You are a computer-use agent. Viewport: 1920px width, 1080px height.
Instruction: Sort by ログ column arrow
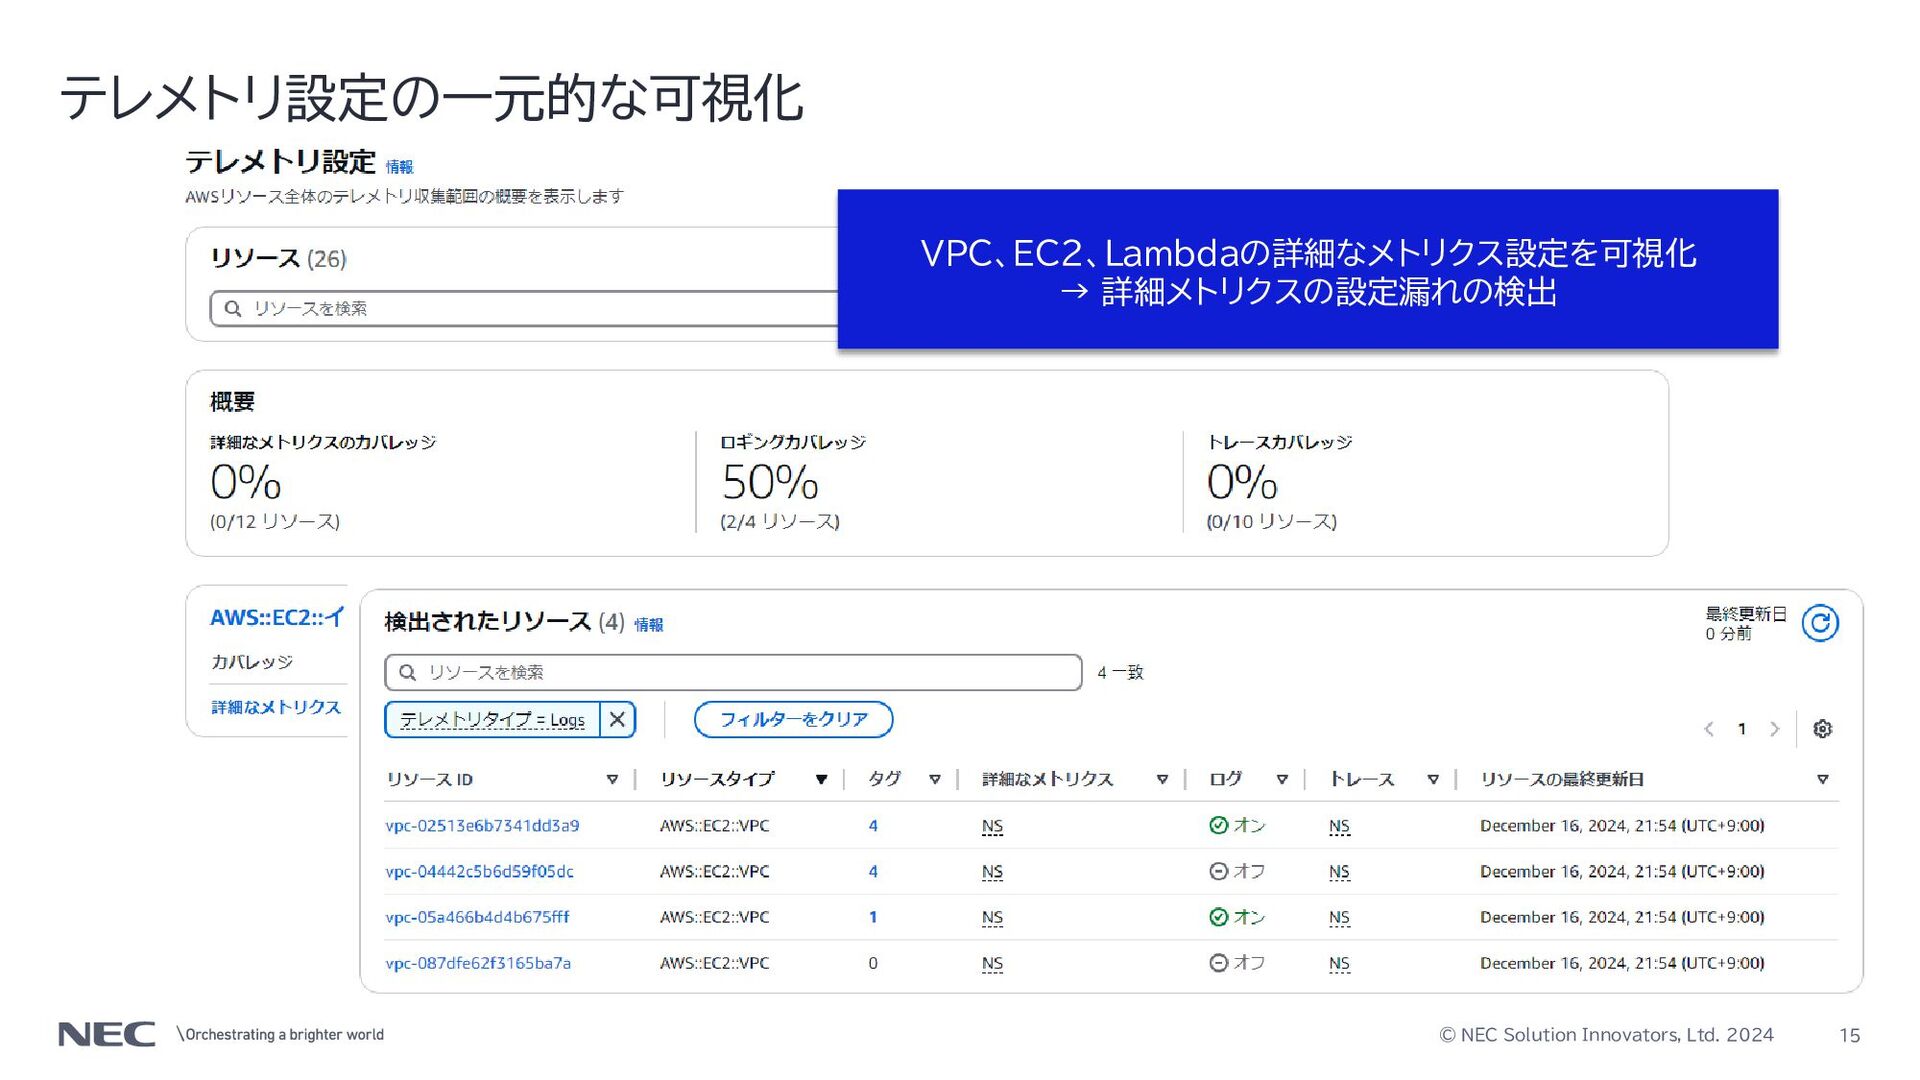coord(1282,779)
